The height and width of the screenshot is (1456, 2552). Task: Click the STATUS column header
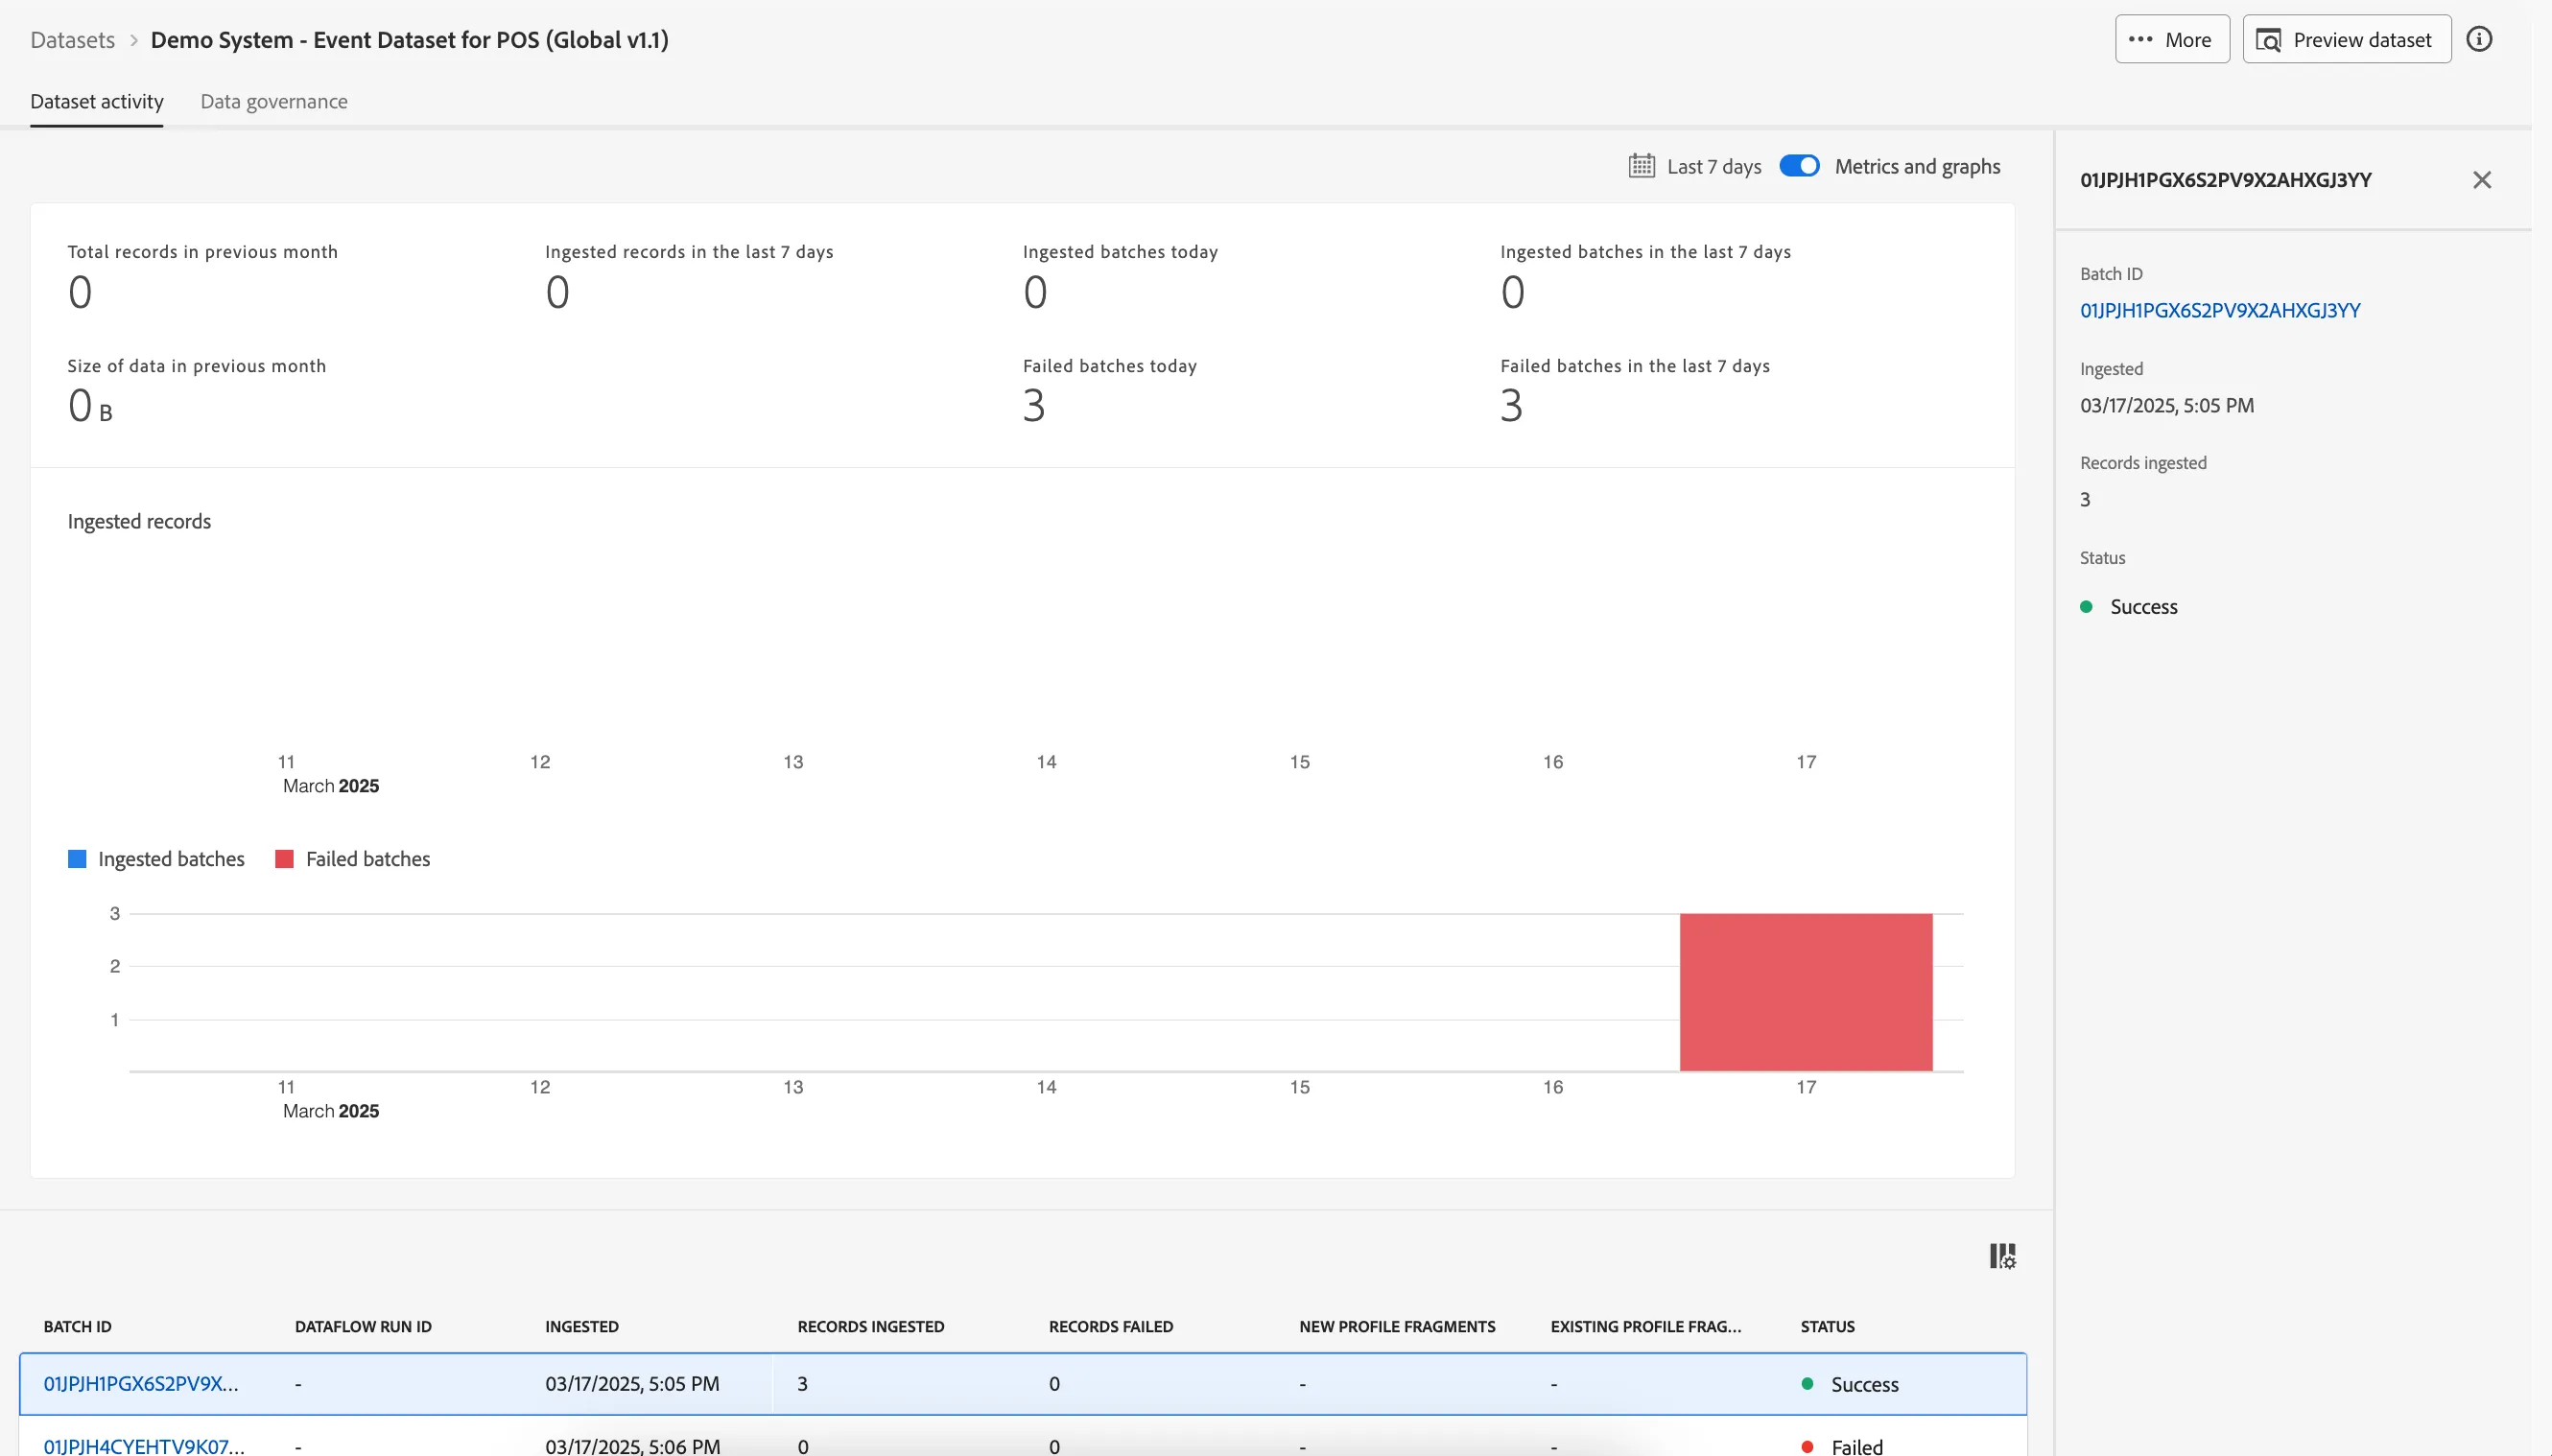click(x=1828, y=1326)
